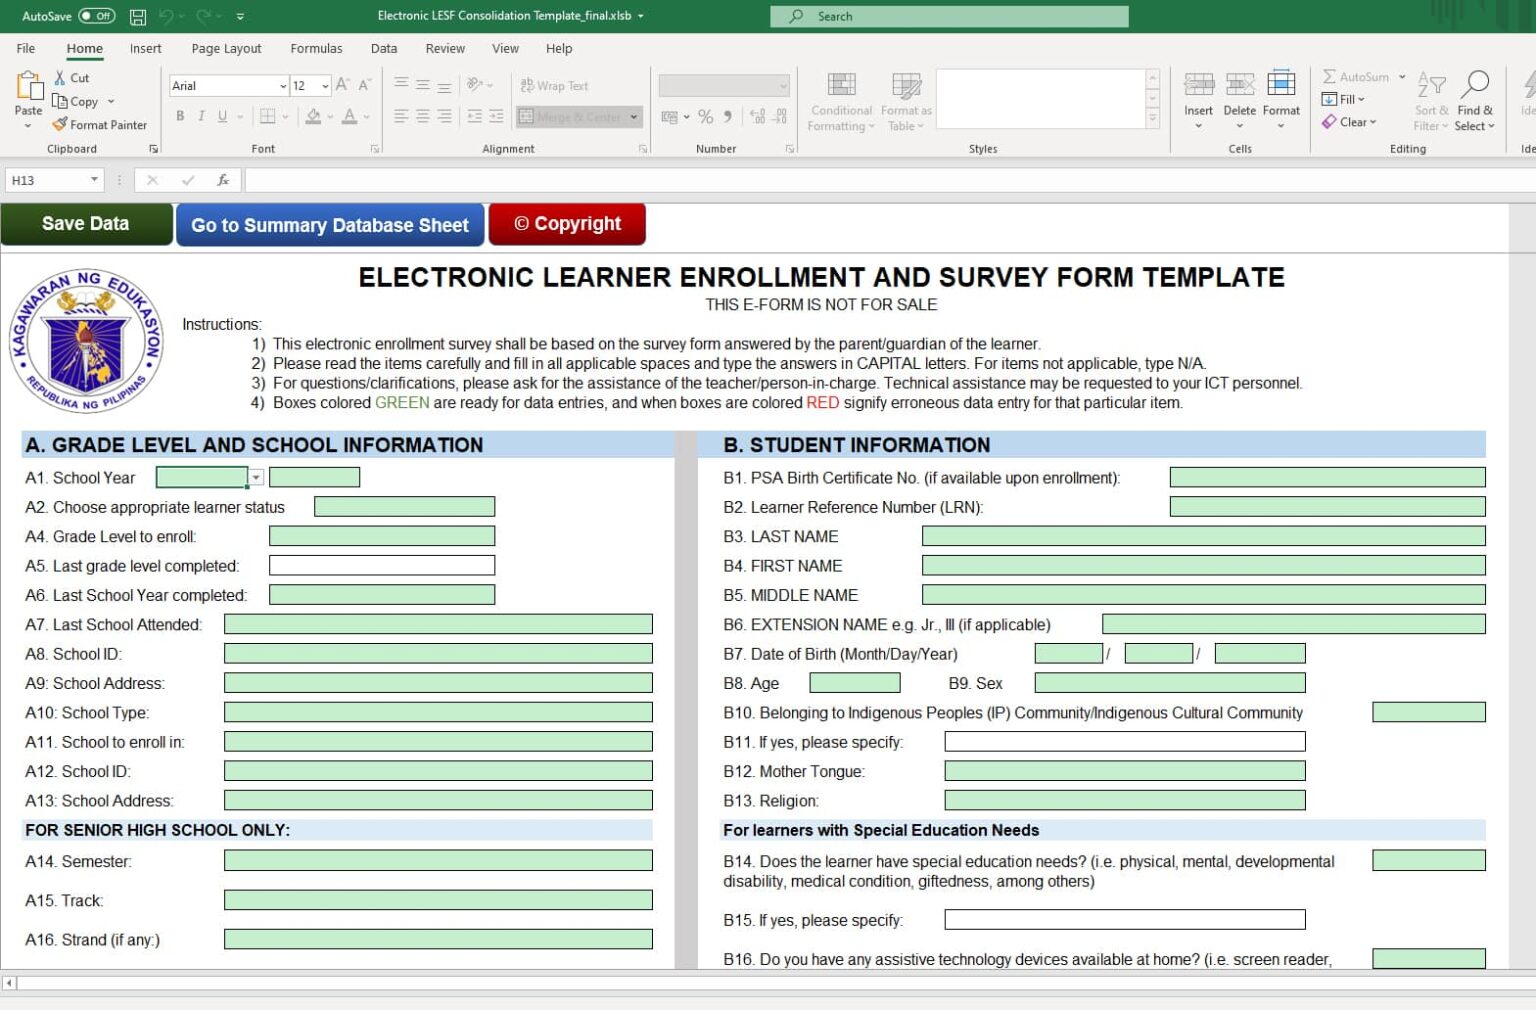Screen dimensions: 1536x1010
Task: Click the Font Color swatch
Action: (x=349, y=117)
